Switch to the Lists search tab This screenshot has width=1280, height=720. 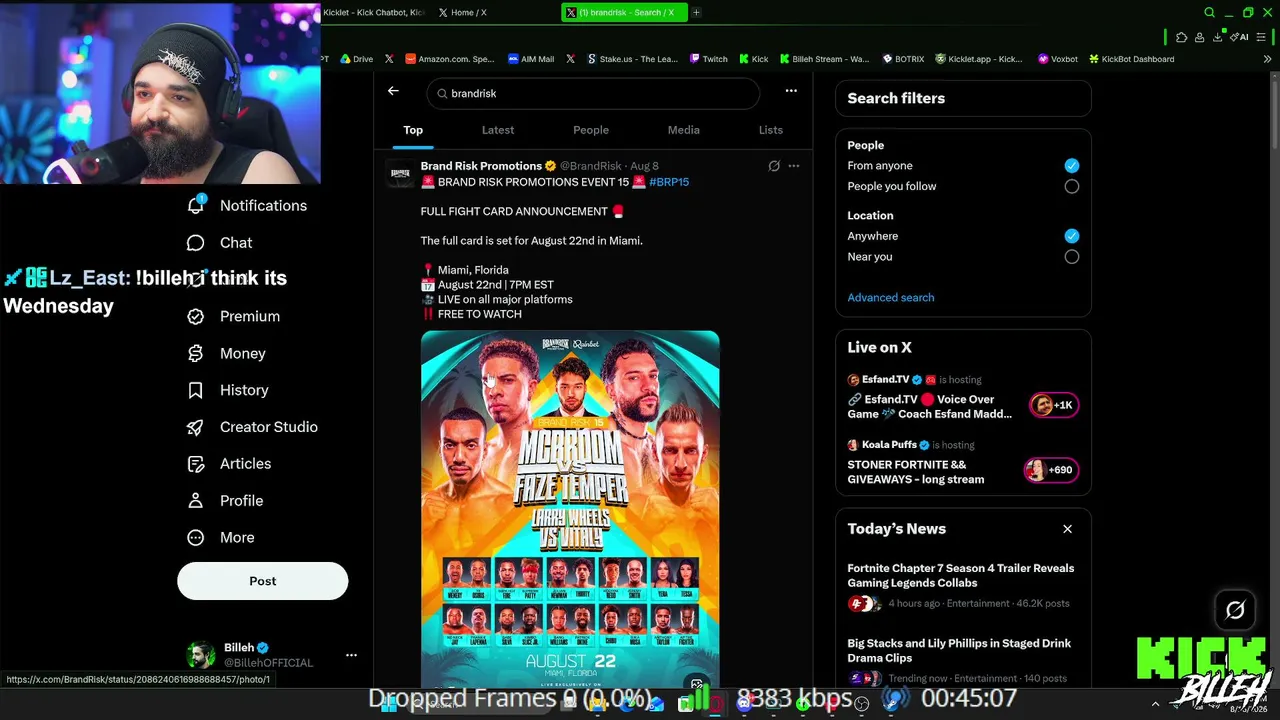770,130
